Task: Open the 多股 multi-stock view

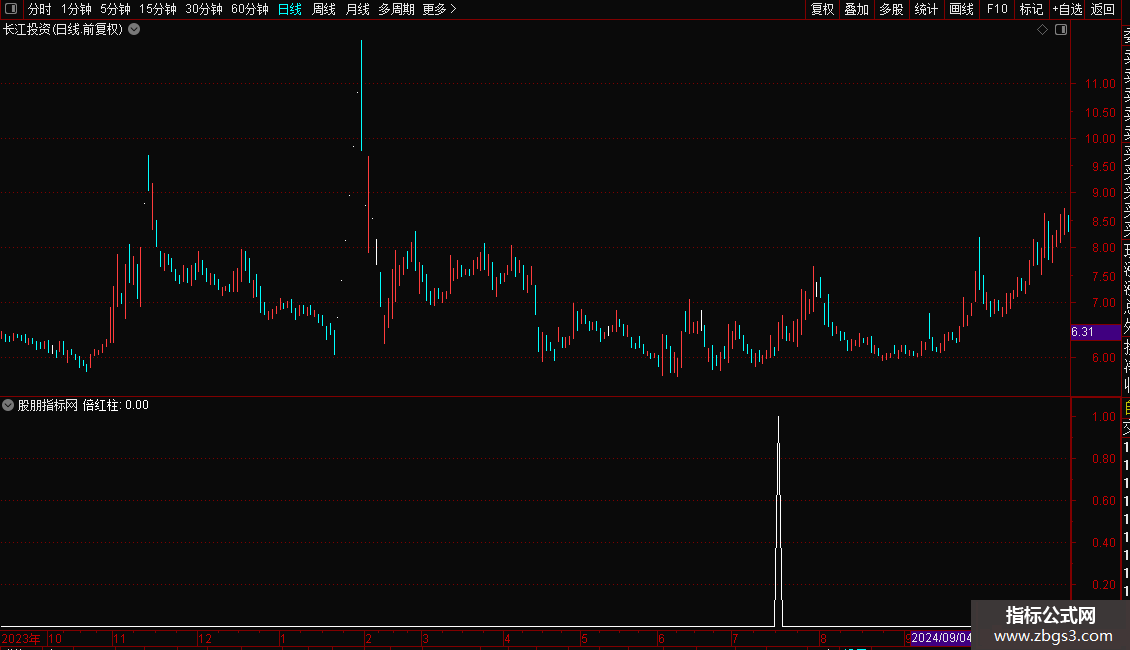Action: (891, 9)
